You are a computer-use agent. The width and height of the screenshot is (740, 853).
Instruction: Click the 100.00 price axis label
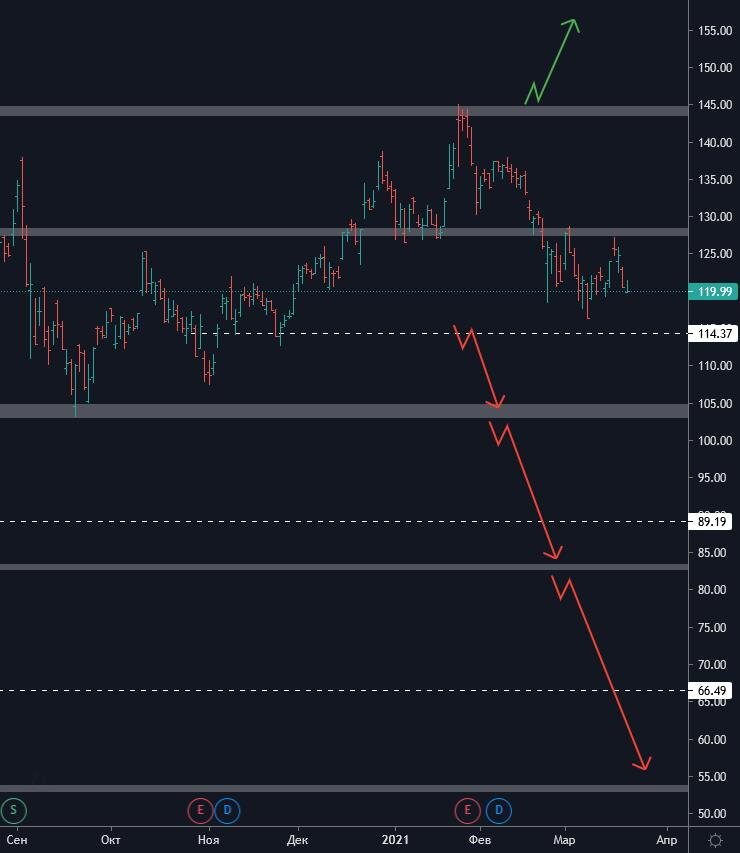point(715,441)
